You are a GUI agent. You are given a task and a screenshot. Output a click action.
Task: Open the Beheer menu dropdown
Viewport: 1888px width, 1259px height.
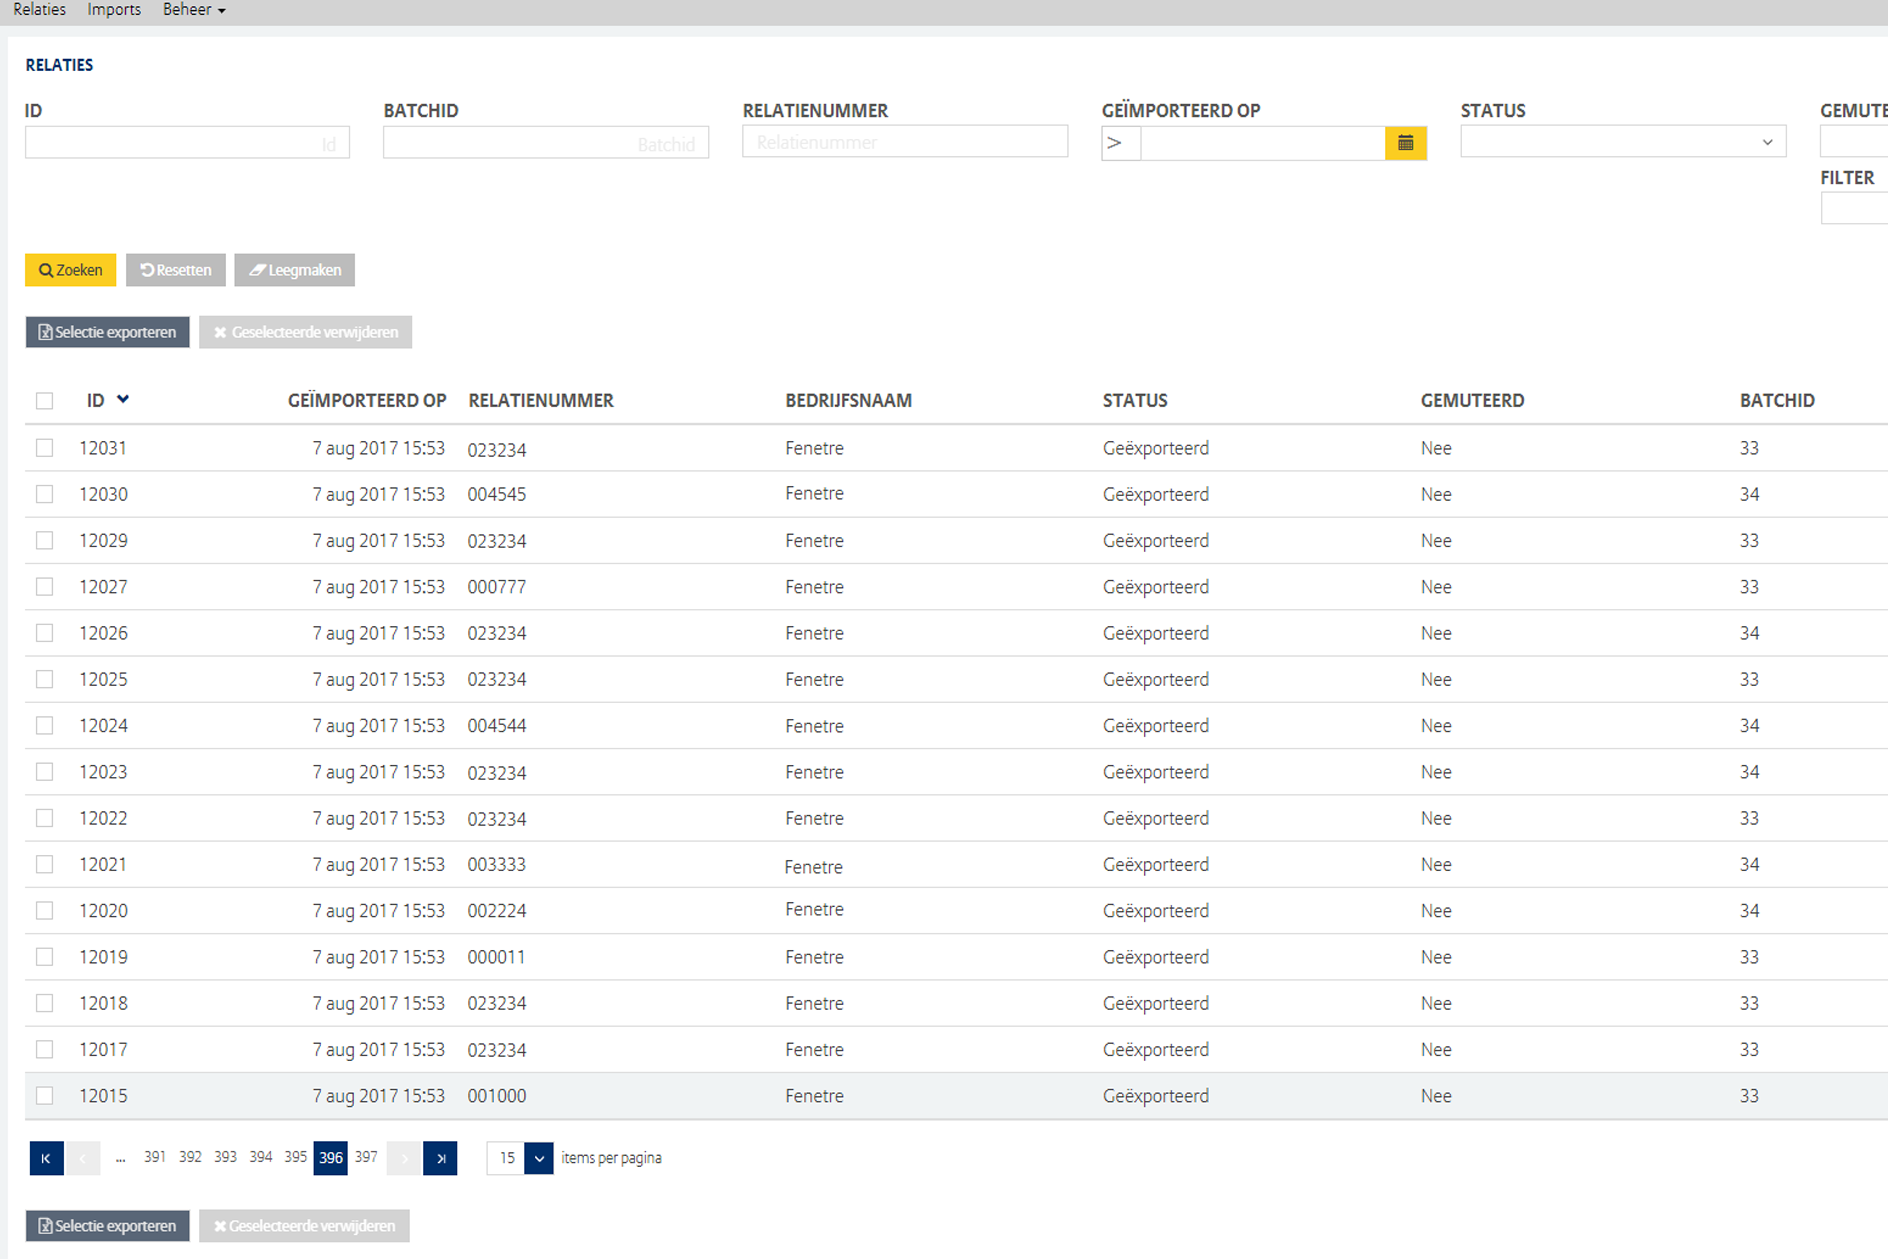coord(194,10)
